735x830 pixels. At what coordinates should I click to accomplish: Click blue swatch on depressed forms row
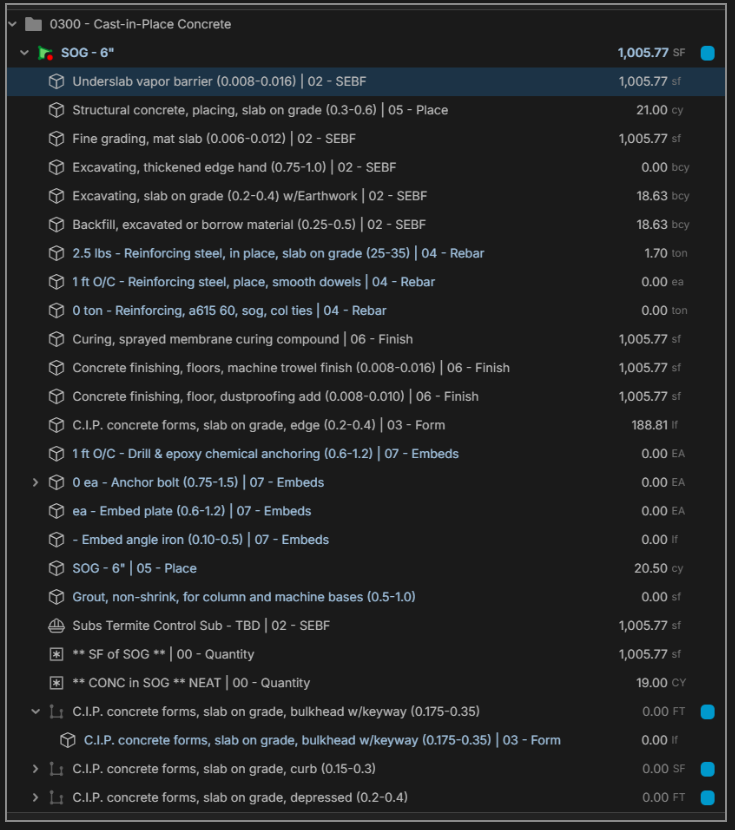[707, 798]
